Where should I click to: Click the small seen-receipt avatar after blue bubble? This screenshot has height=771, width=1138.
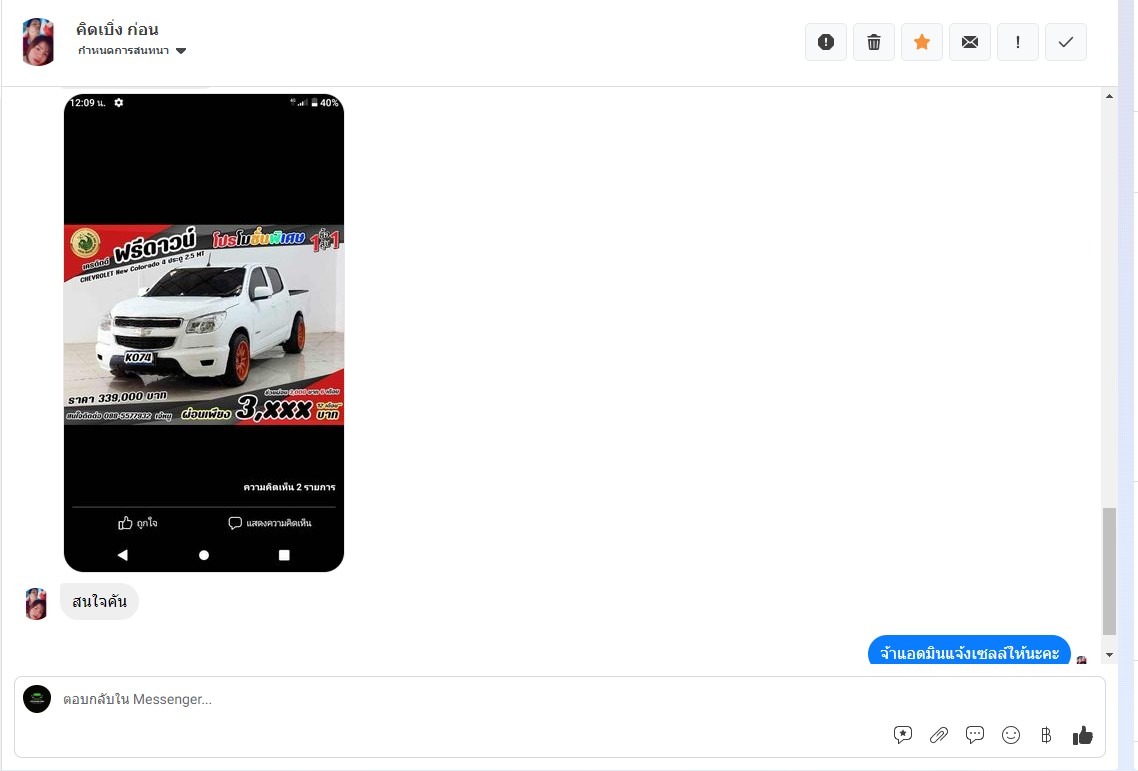pyautogui.click(x=1081, y=660)
